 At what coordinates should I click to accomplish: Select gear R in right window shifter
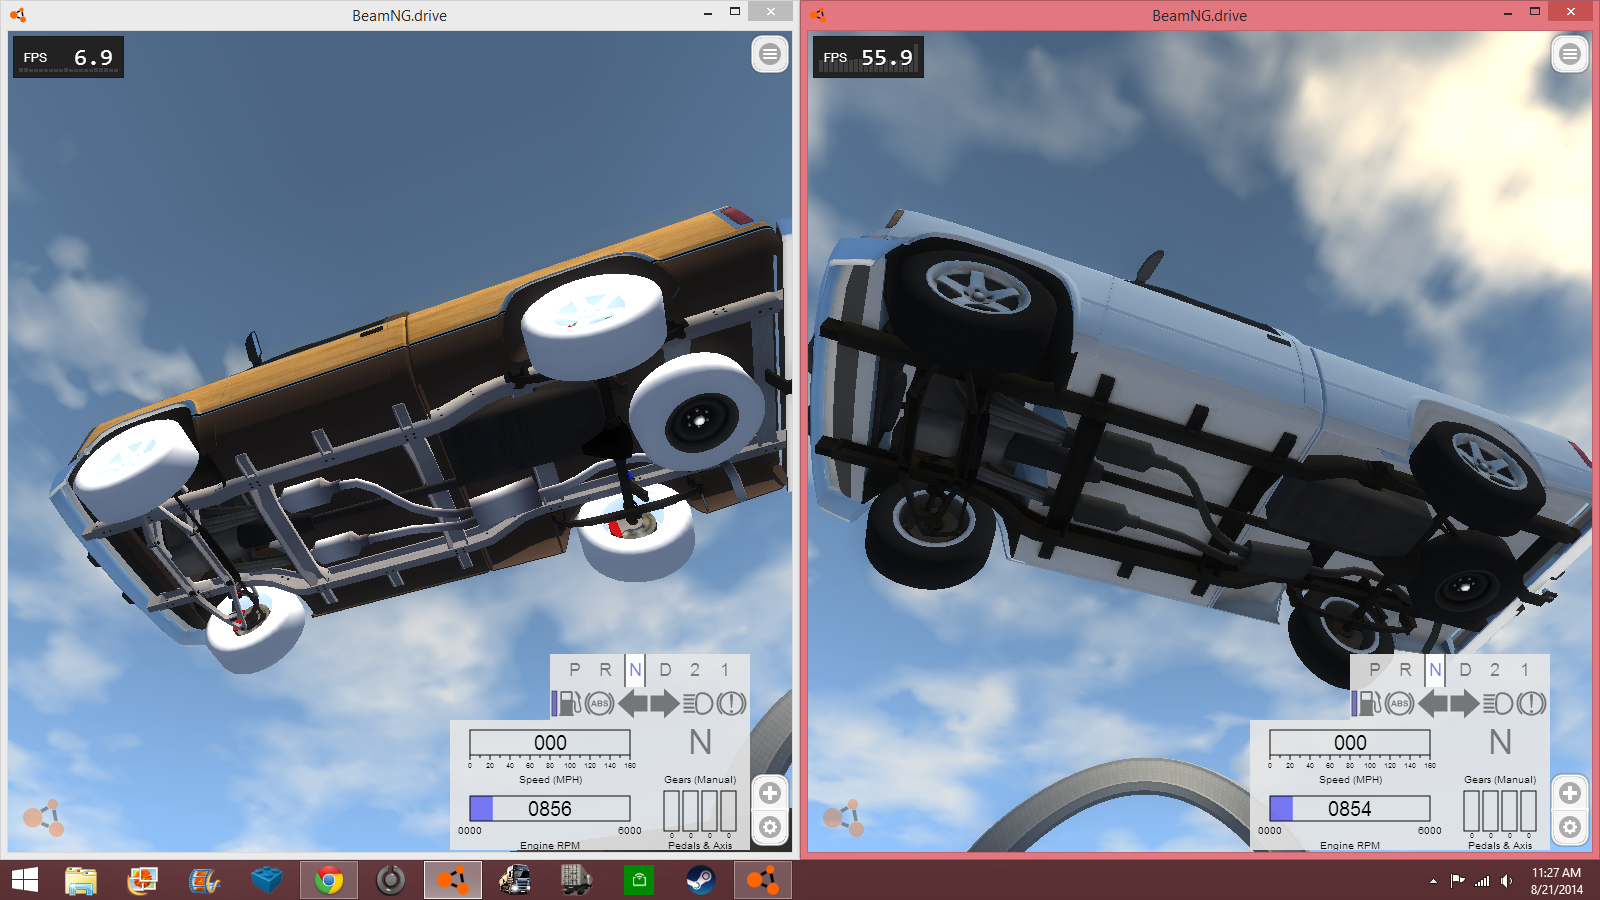pos(1405,670)
